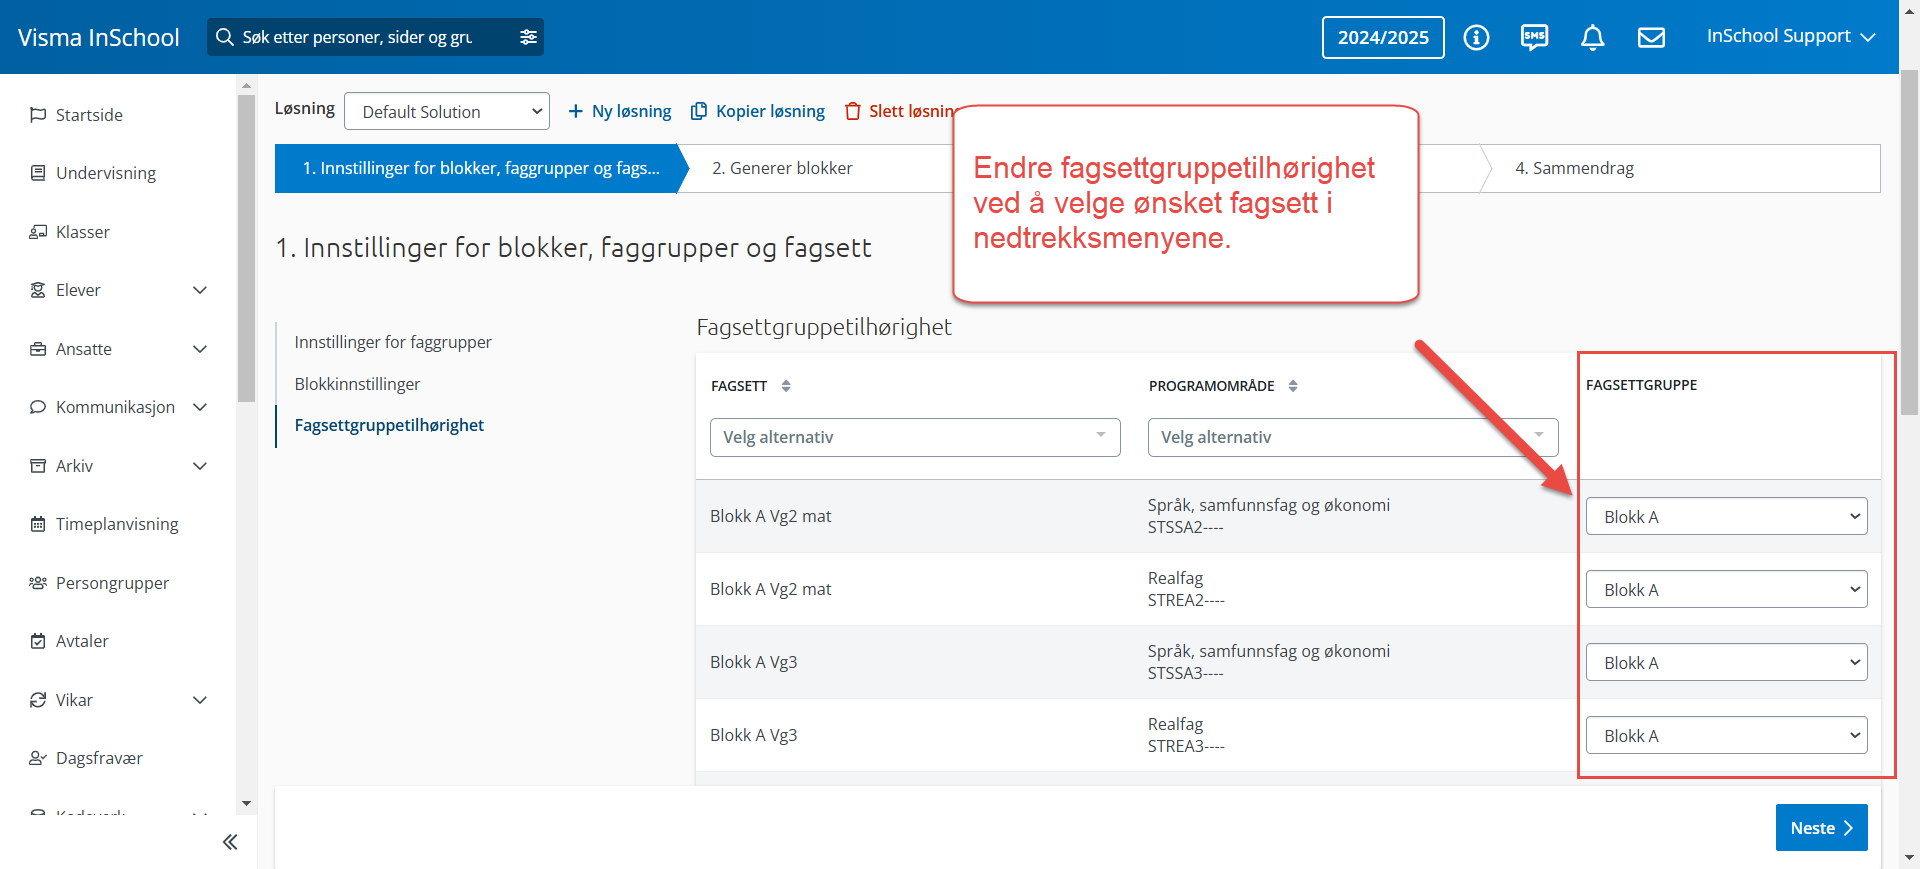Open fagsettgruppe dropdown for STREA3 row
The height and width of the screenshot is (869, 1920).
(x=1726, y=735)
